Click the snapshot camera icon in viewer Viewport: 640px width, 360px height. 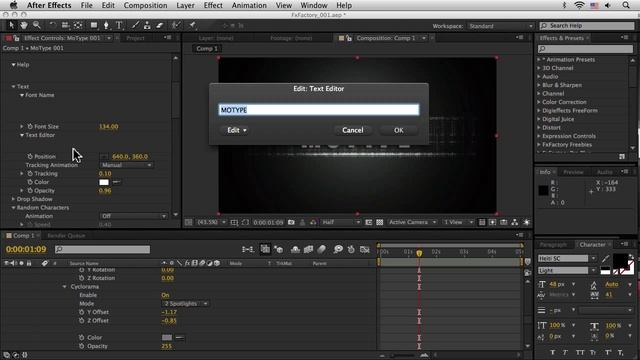[291, 222]
